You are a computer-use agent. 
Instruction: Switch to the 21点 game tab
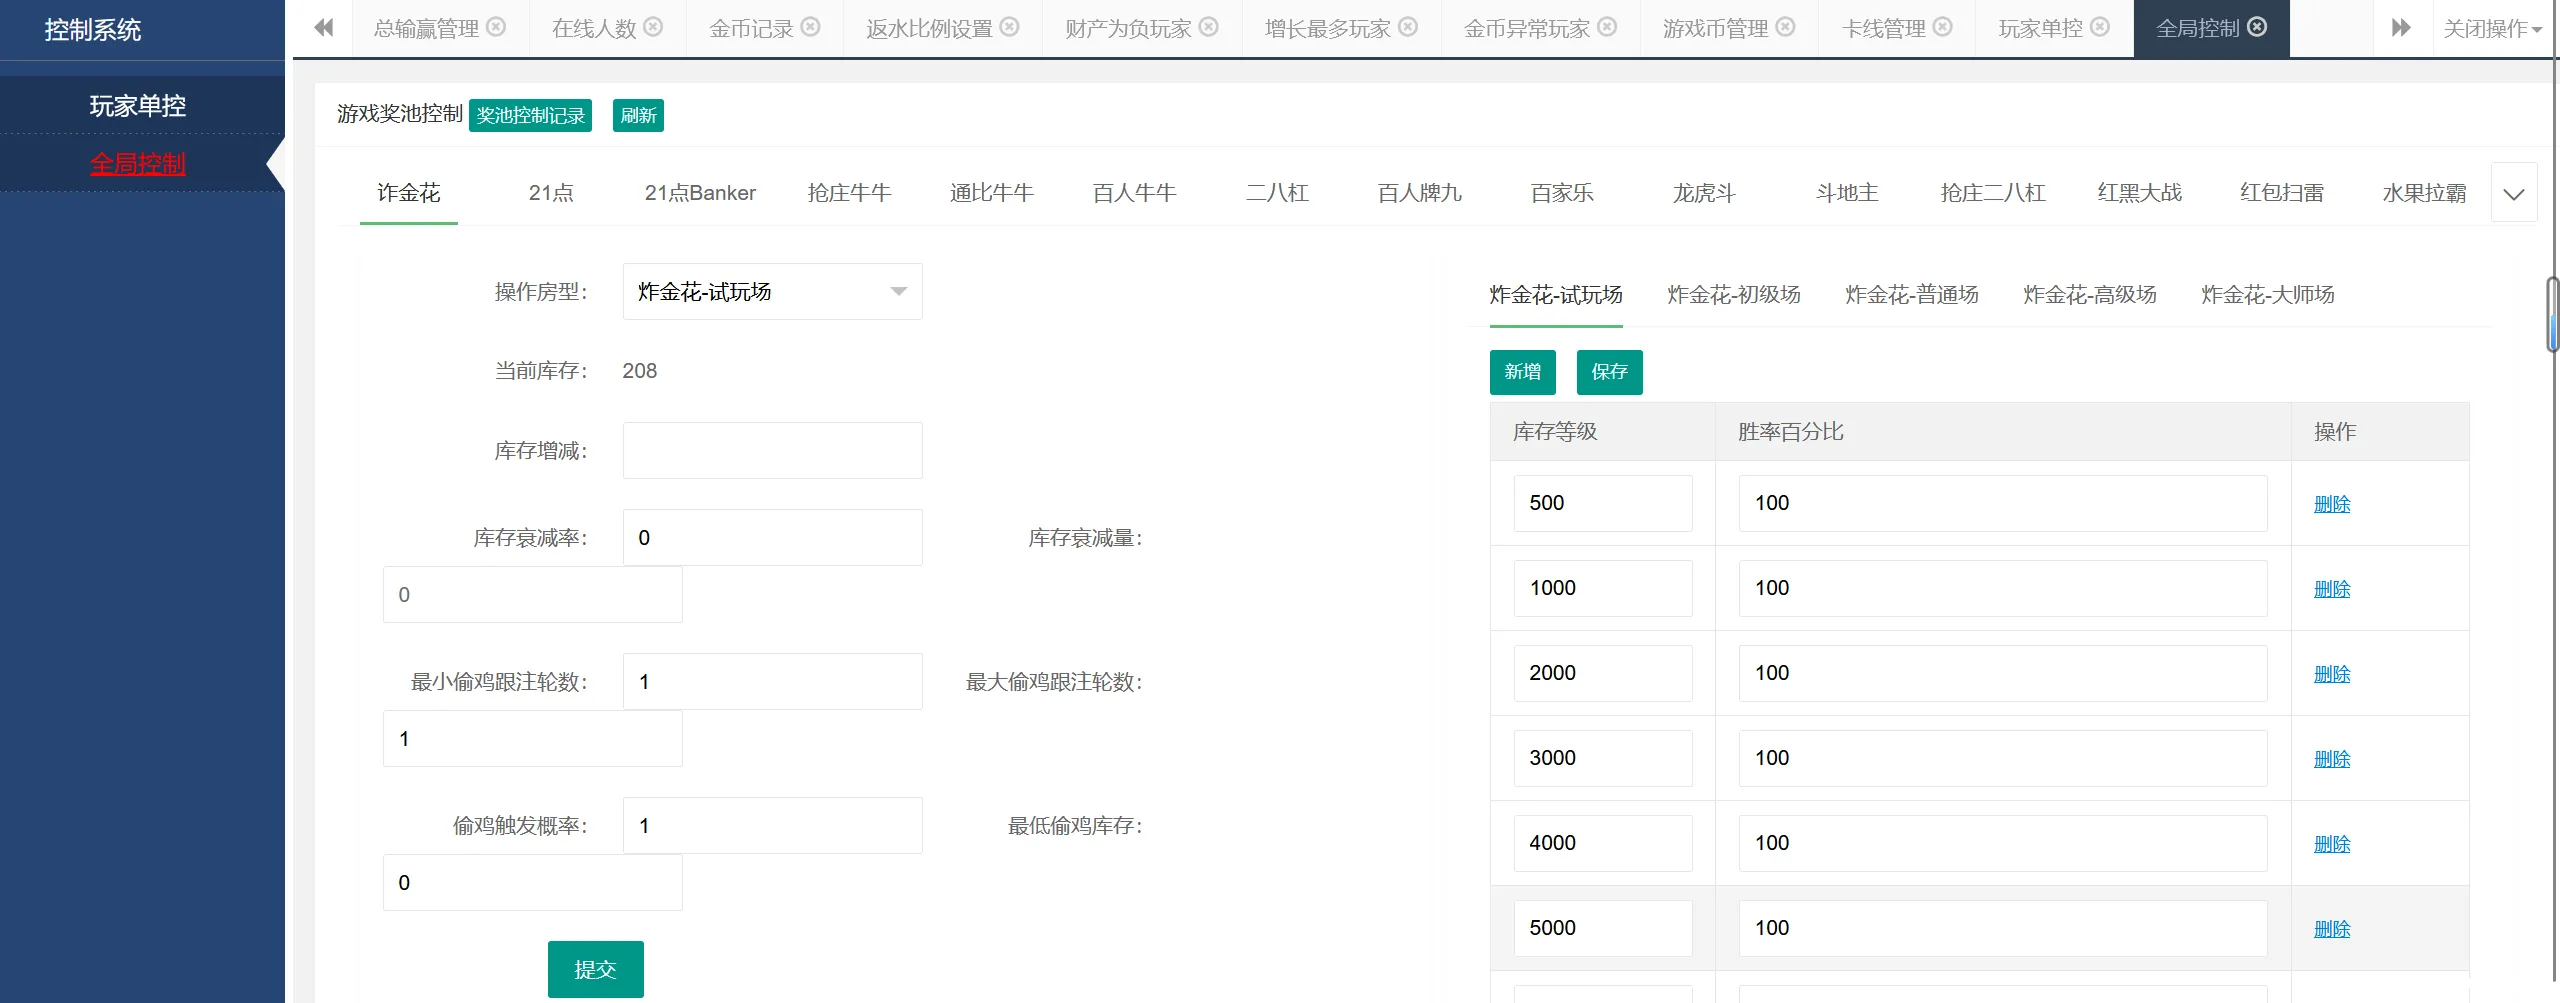551,193
